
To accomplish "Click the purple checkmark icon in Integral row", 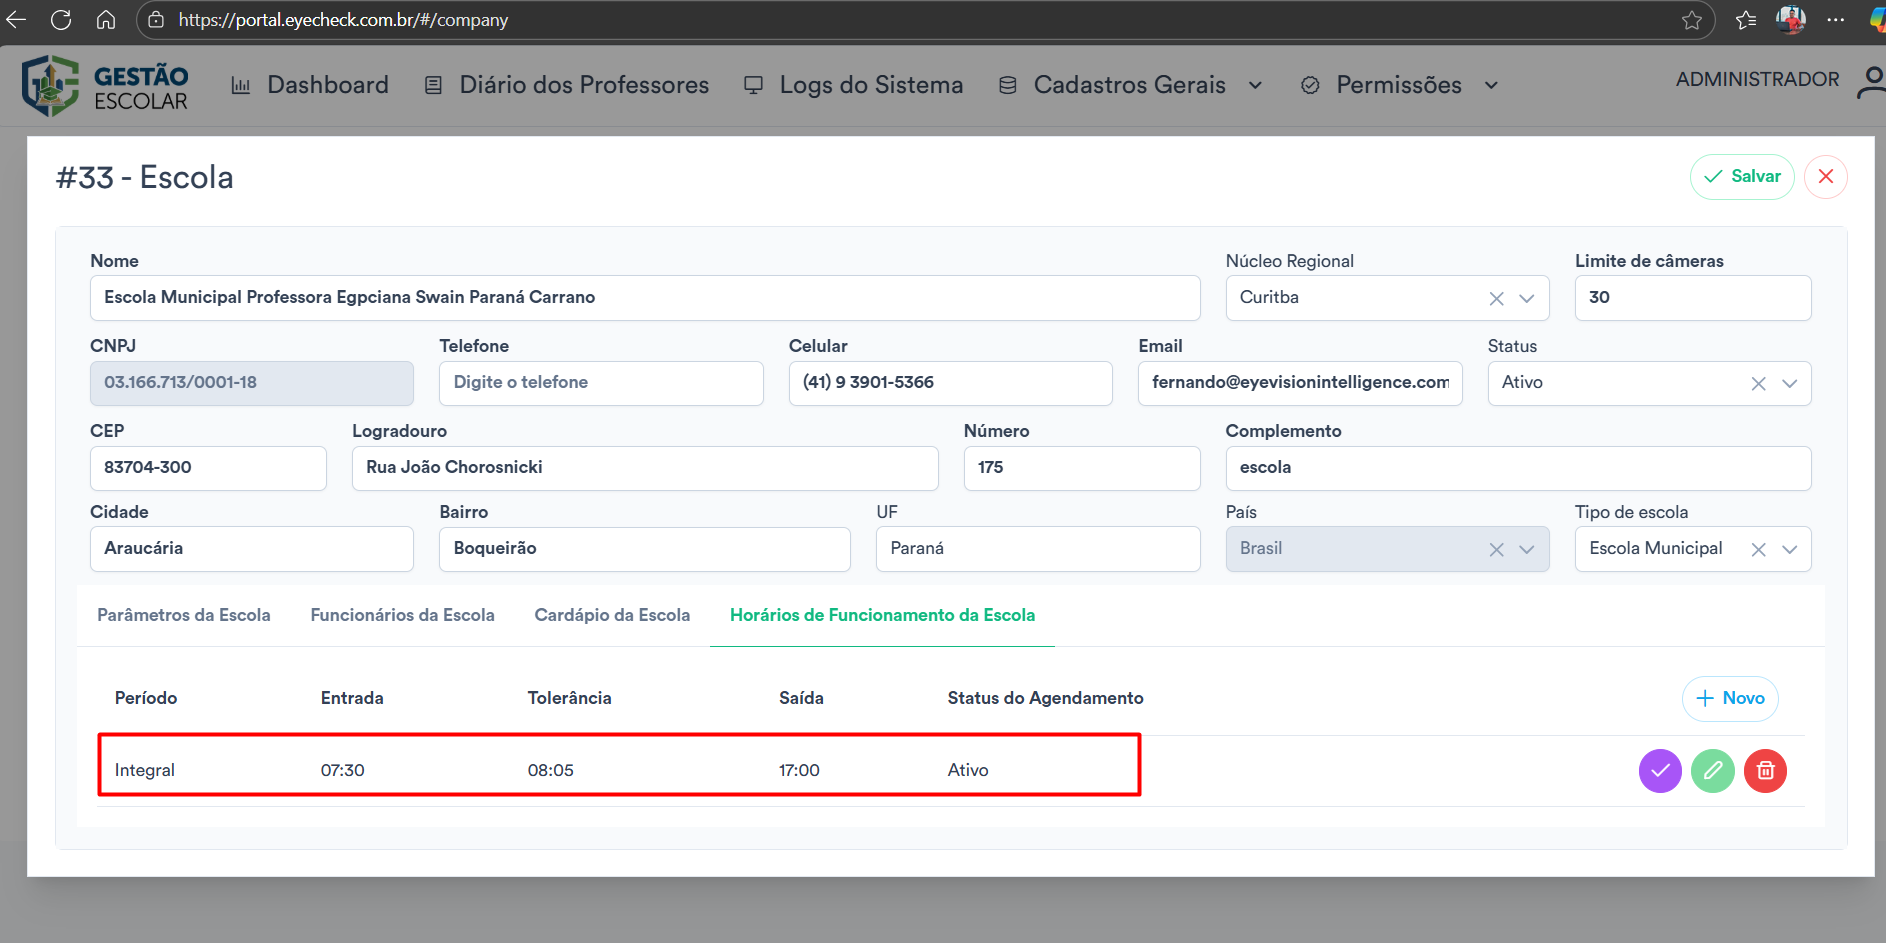I will 1659,771.
